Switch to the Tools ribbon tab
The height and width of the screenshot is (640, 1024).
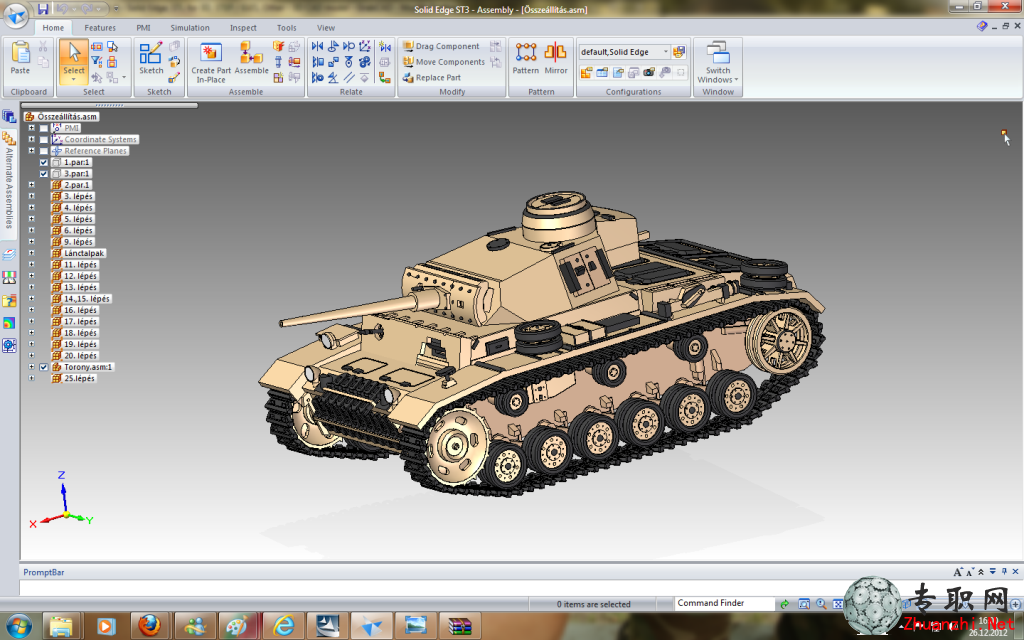point(286,27)
